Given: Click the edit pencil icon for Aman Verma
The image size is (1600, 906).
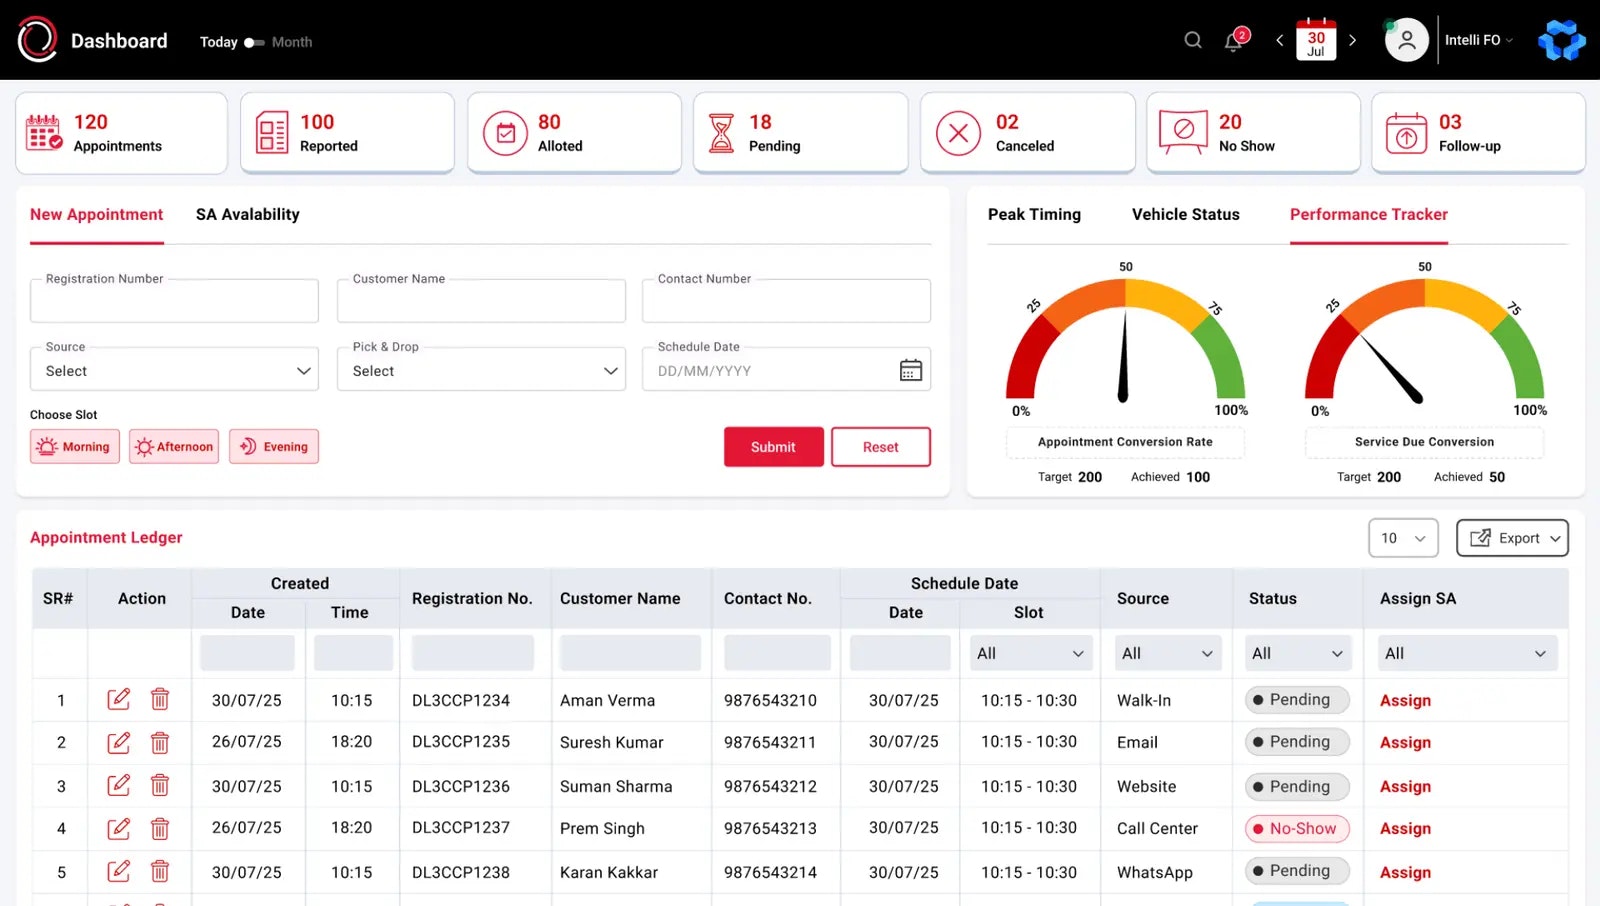Looking at the screenshot, I should [119, 700].
